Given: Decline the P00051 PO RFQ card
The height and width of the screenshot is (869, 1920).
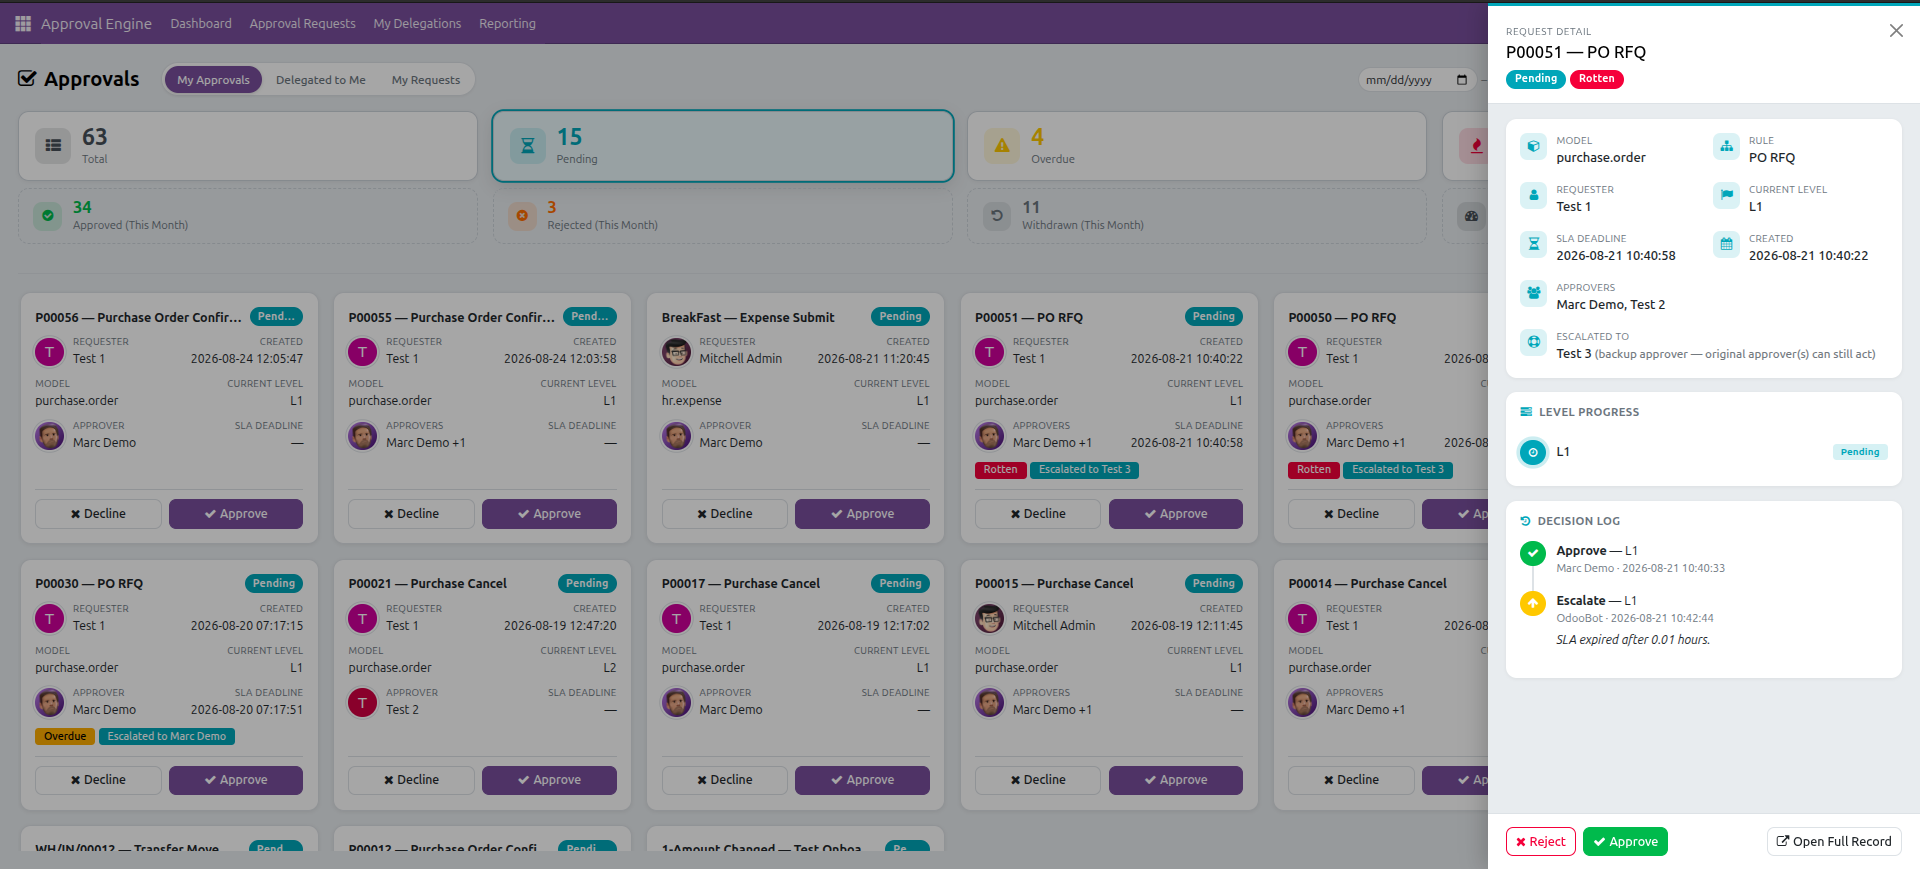Looking at the screenshot, I should [x=1038, y=514].
